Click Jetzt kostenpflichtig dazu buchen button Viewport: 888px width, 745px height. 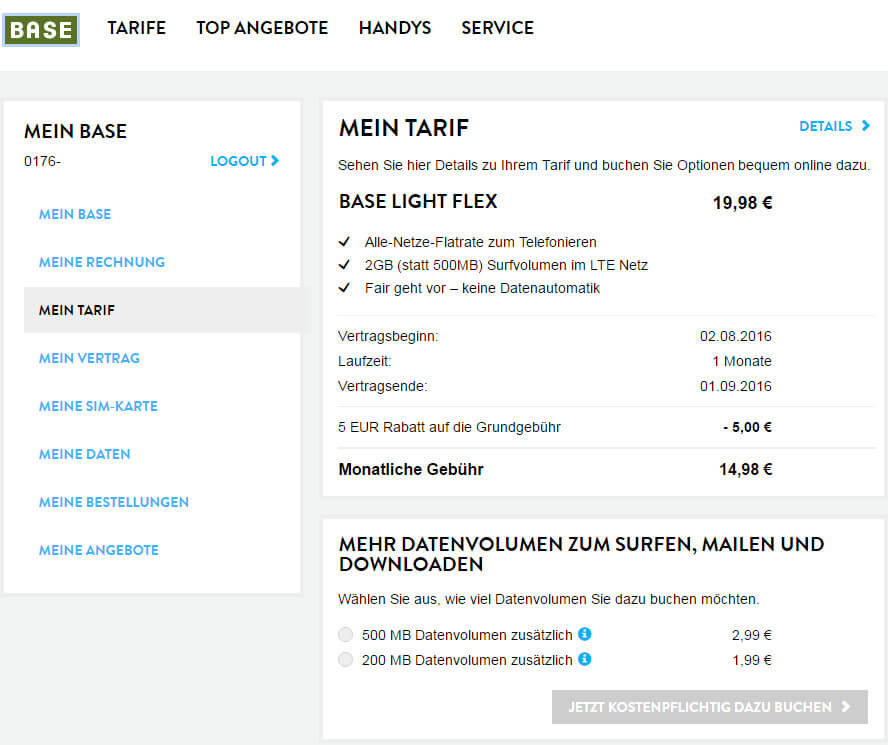[x=710, y=706]
